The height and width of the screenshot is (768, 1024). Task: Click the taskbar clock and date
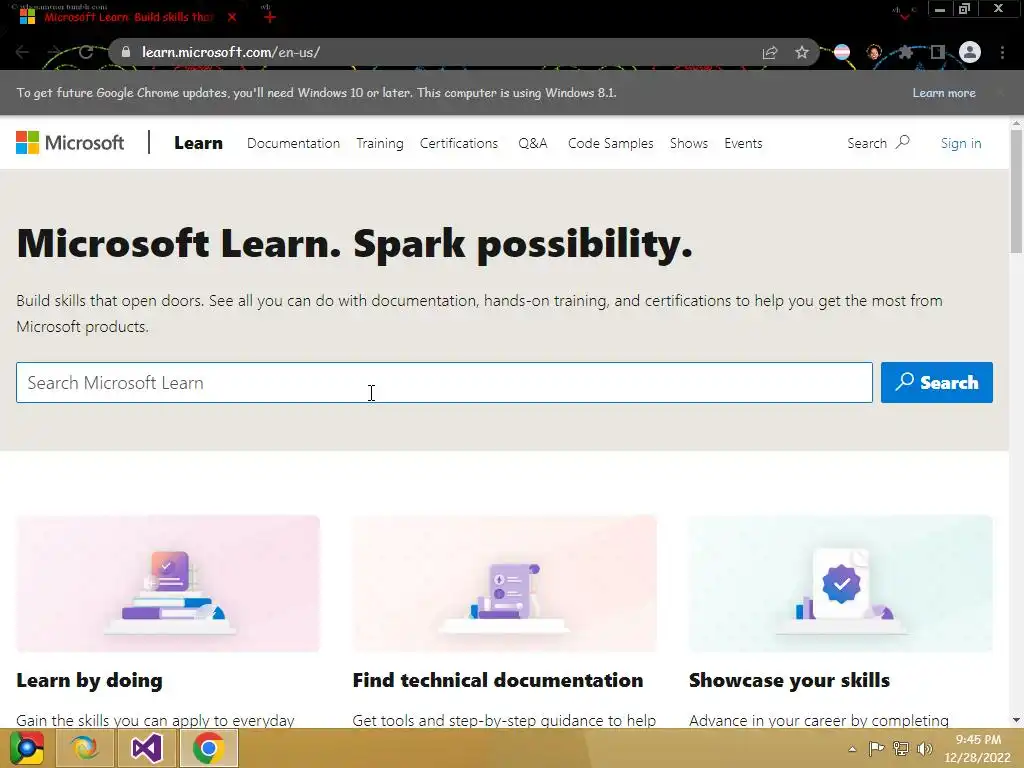978,748
